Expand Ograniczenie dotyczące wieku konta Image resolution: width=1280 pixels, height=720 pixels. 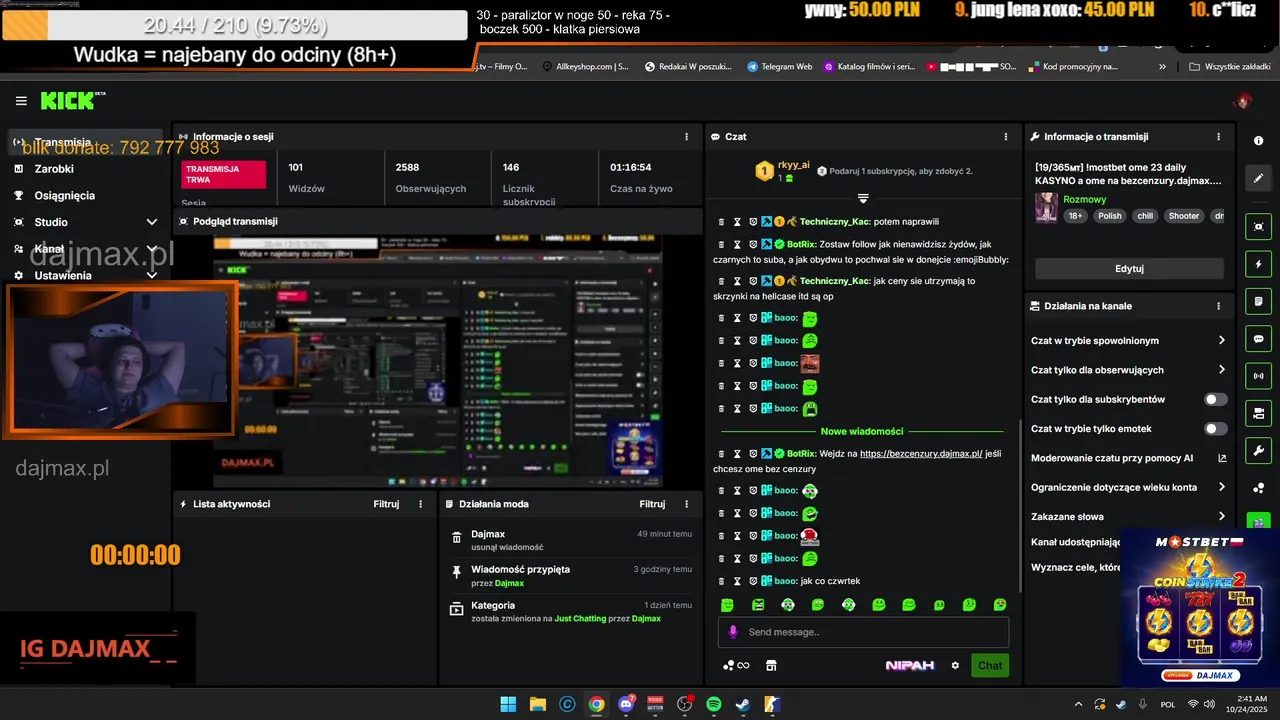[x=1222, y=488]
